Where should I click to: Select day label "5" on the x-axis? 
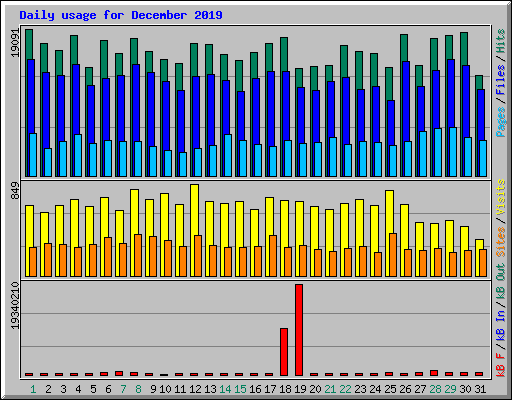coord(93,389)
